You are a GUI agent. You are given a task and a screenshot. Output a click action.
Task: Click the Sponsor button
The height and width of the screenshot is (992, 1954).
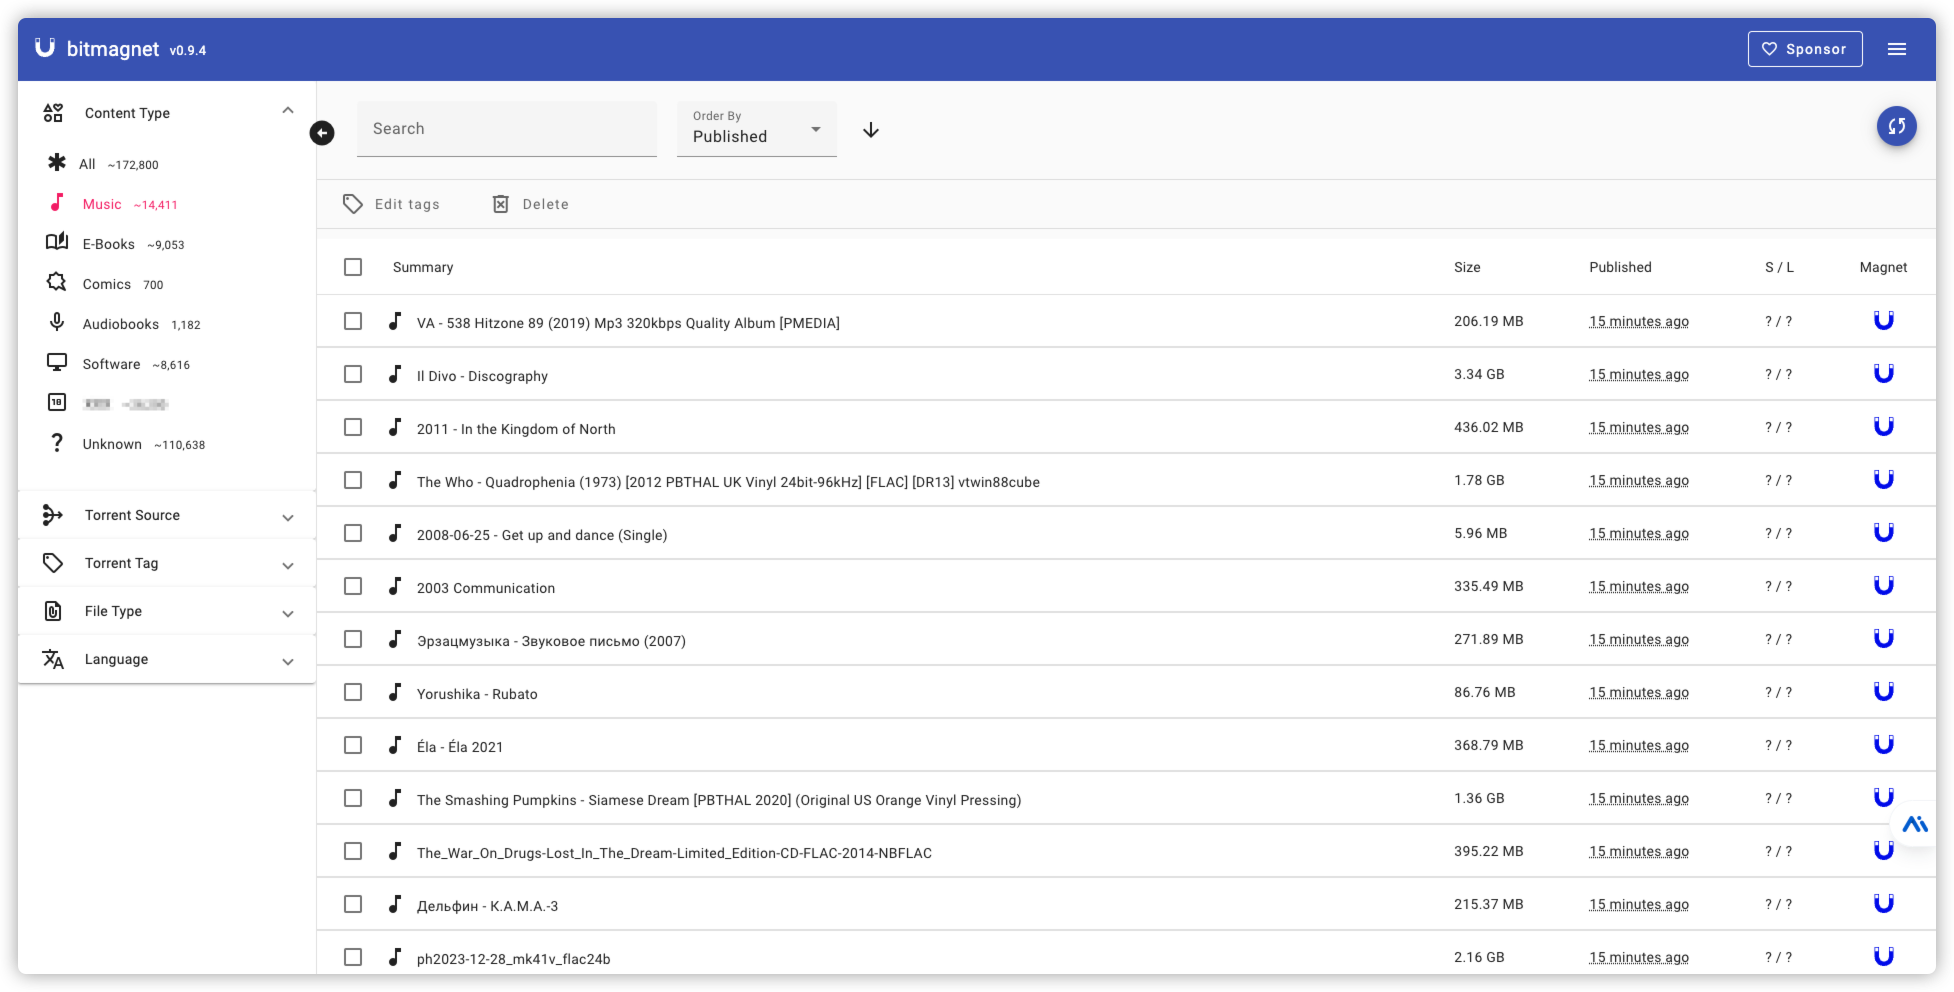click(x=1805, y=49)
